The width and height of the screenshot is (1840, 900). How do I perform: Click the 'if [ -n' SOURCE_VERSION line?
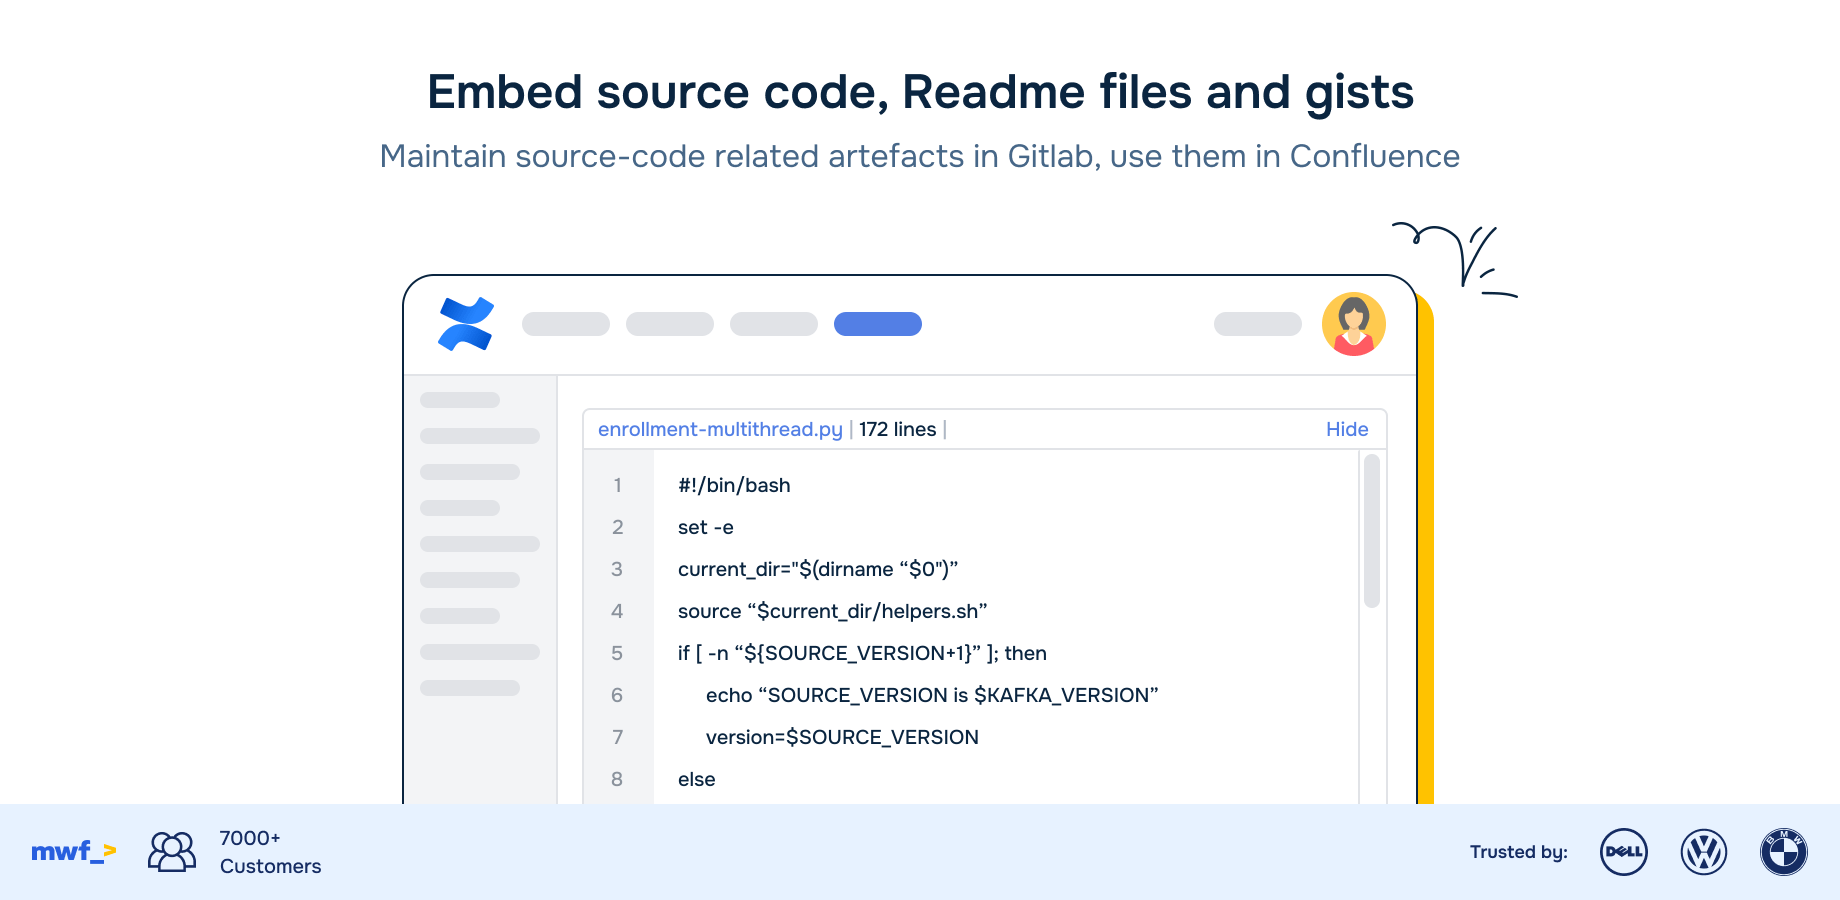click(x=862, y=653)
